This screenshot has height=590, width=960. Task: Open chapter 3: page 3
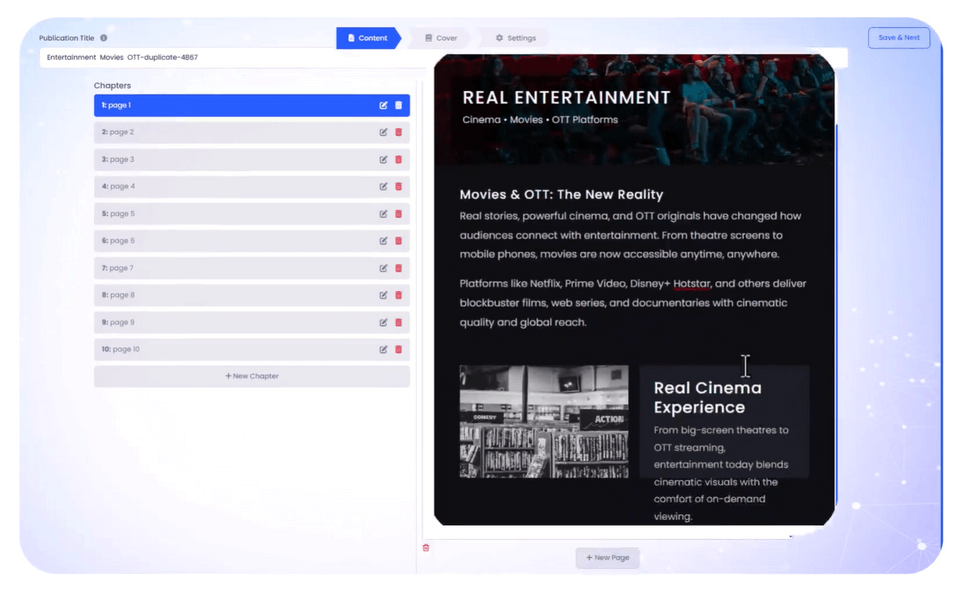pos(252,160)
